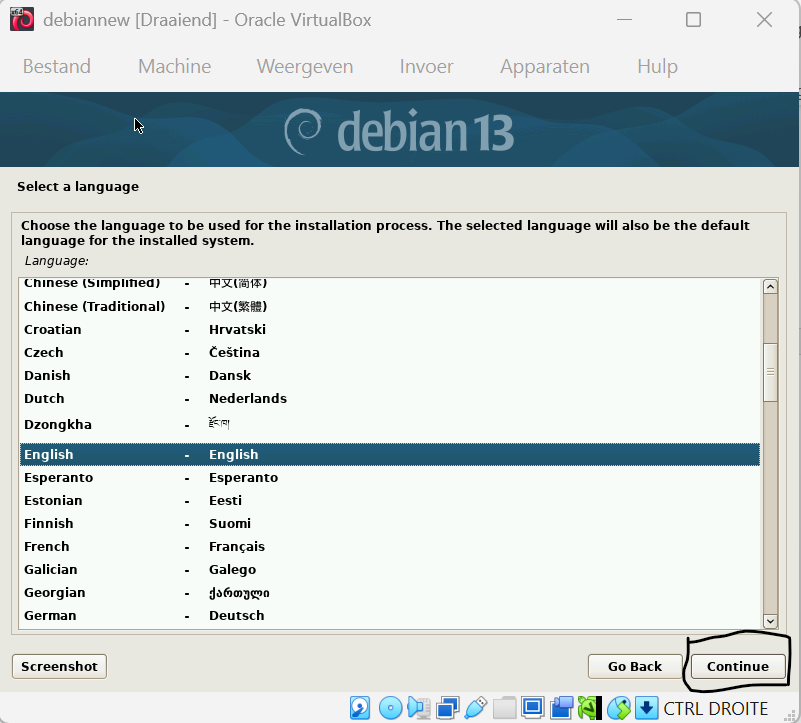Screen dimensions: 801x723
Task: Click the display monitor status icon
Action: 533,708
